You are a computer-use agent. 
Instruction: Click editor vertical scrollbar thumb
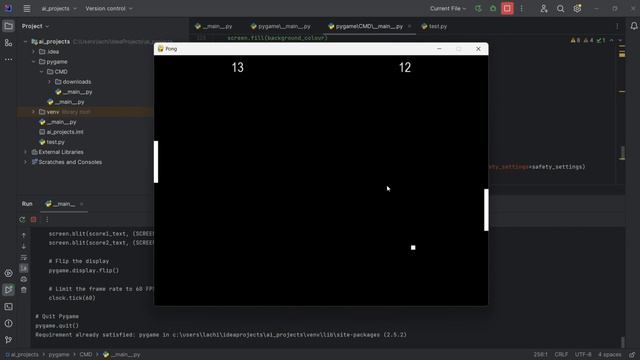coord(622,153)
